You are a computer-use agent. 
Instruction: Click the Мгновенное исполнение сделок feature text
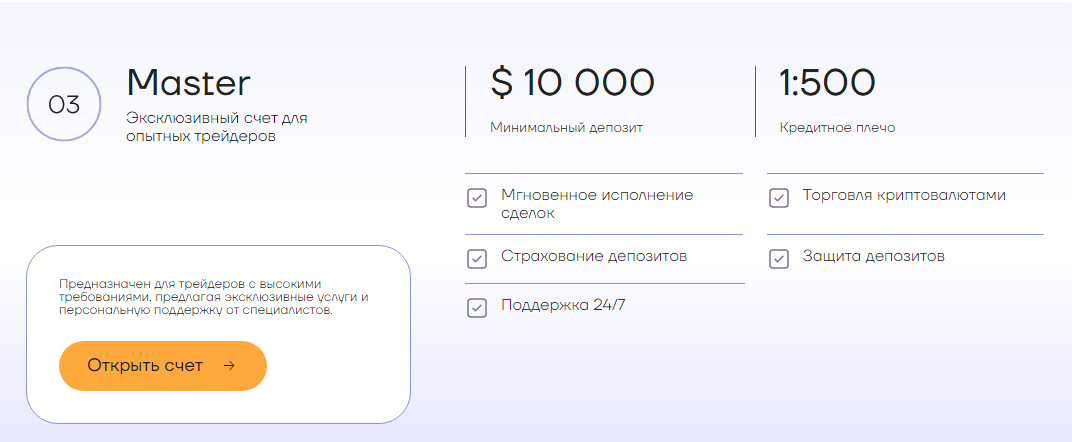pos(598,204)
